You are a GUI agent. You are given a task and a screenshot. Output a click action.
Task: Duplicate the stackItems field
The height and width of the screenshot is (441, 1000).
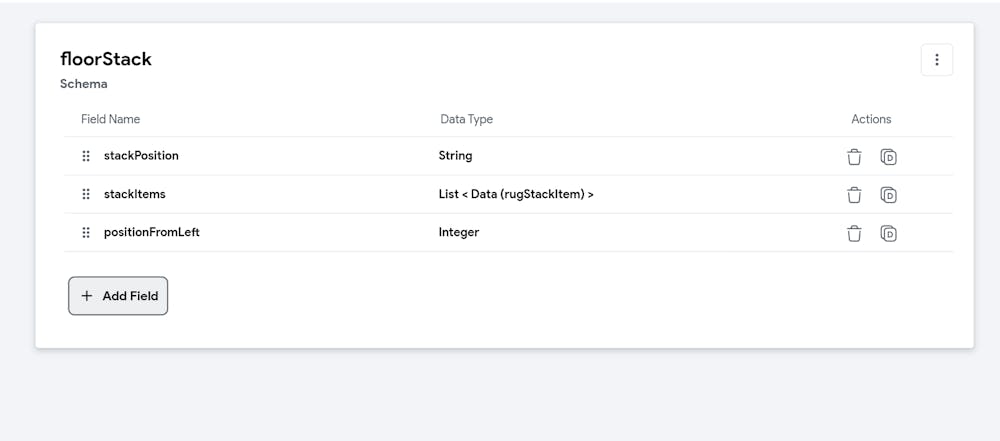(888, 195)
